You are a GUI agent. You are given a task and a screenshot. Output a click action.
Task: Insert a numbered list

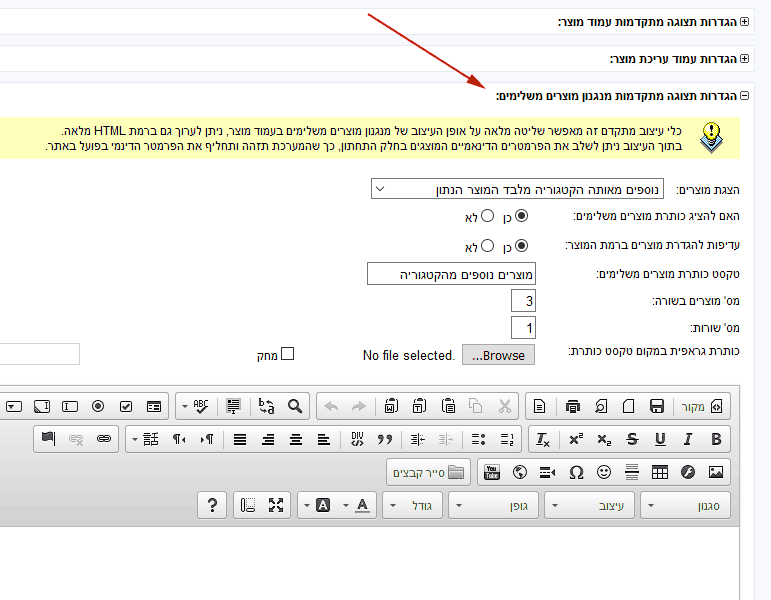click(506, 439)
